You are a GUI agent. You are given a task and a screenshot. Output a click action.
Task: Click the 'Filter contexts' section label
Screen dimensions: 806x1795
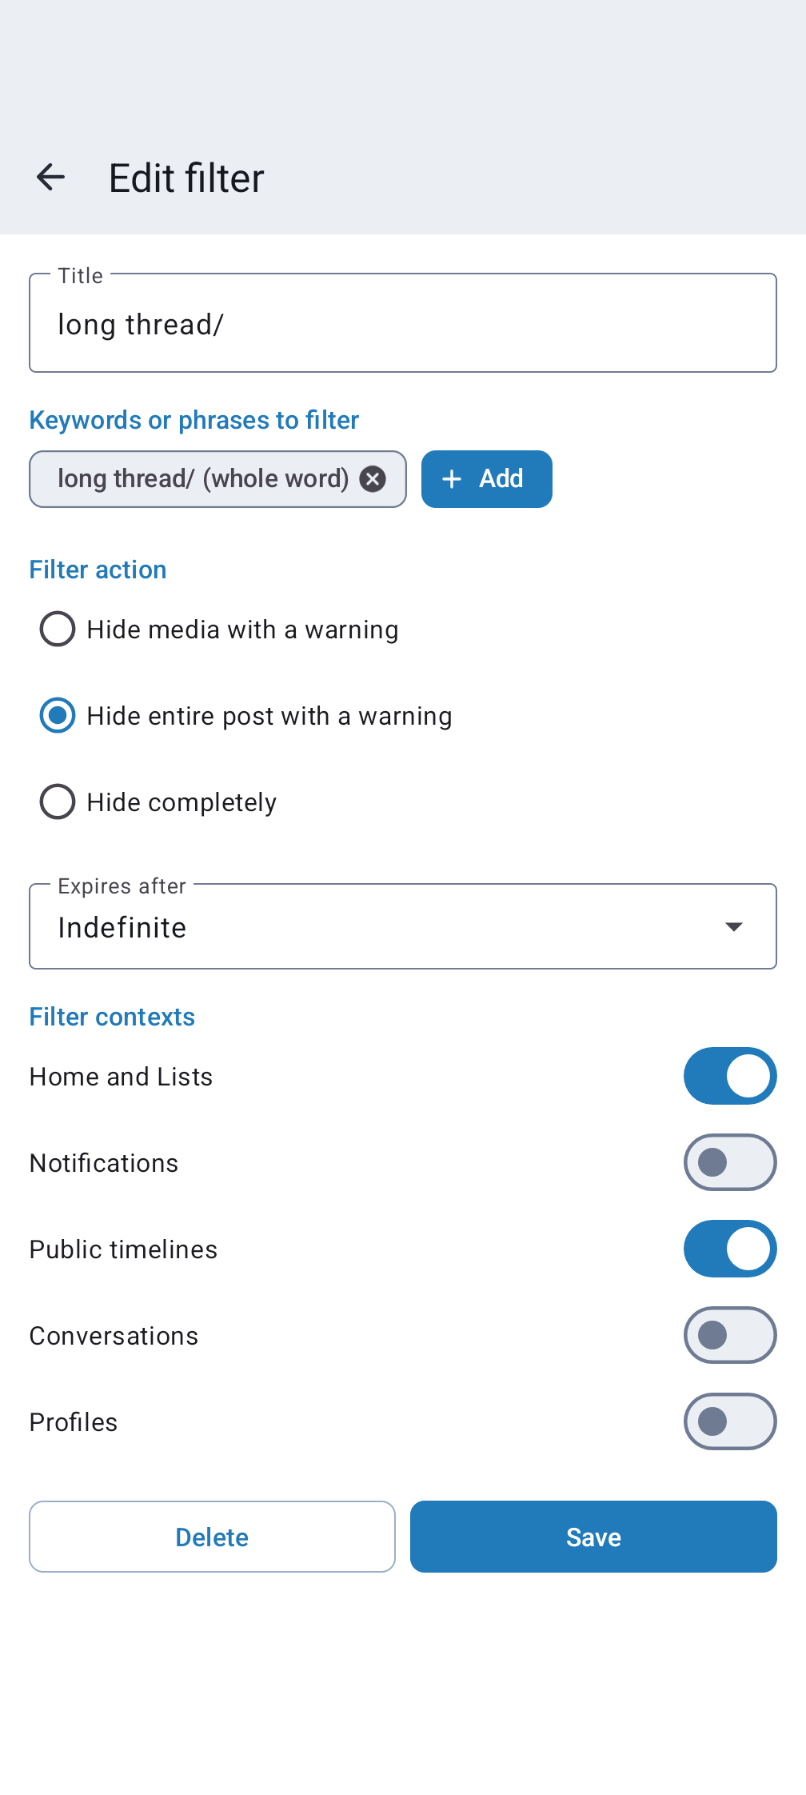pos(111,1016)
